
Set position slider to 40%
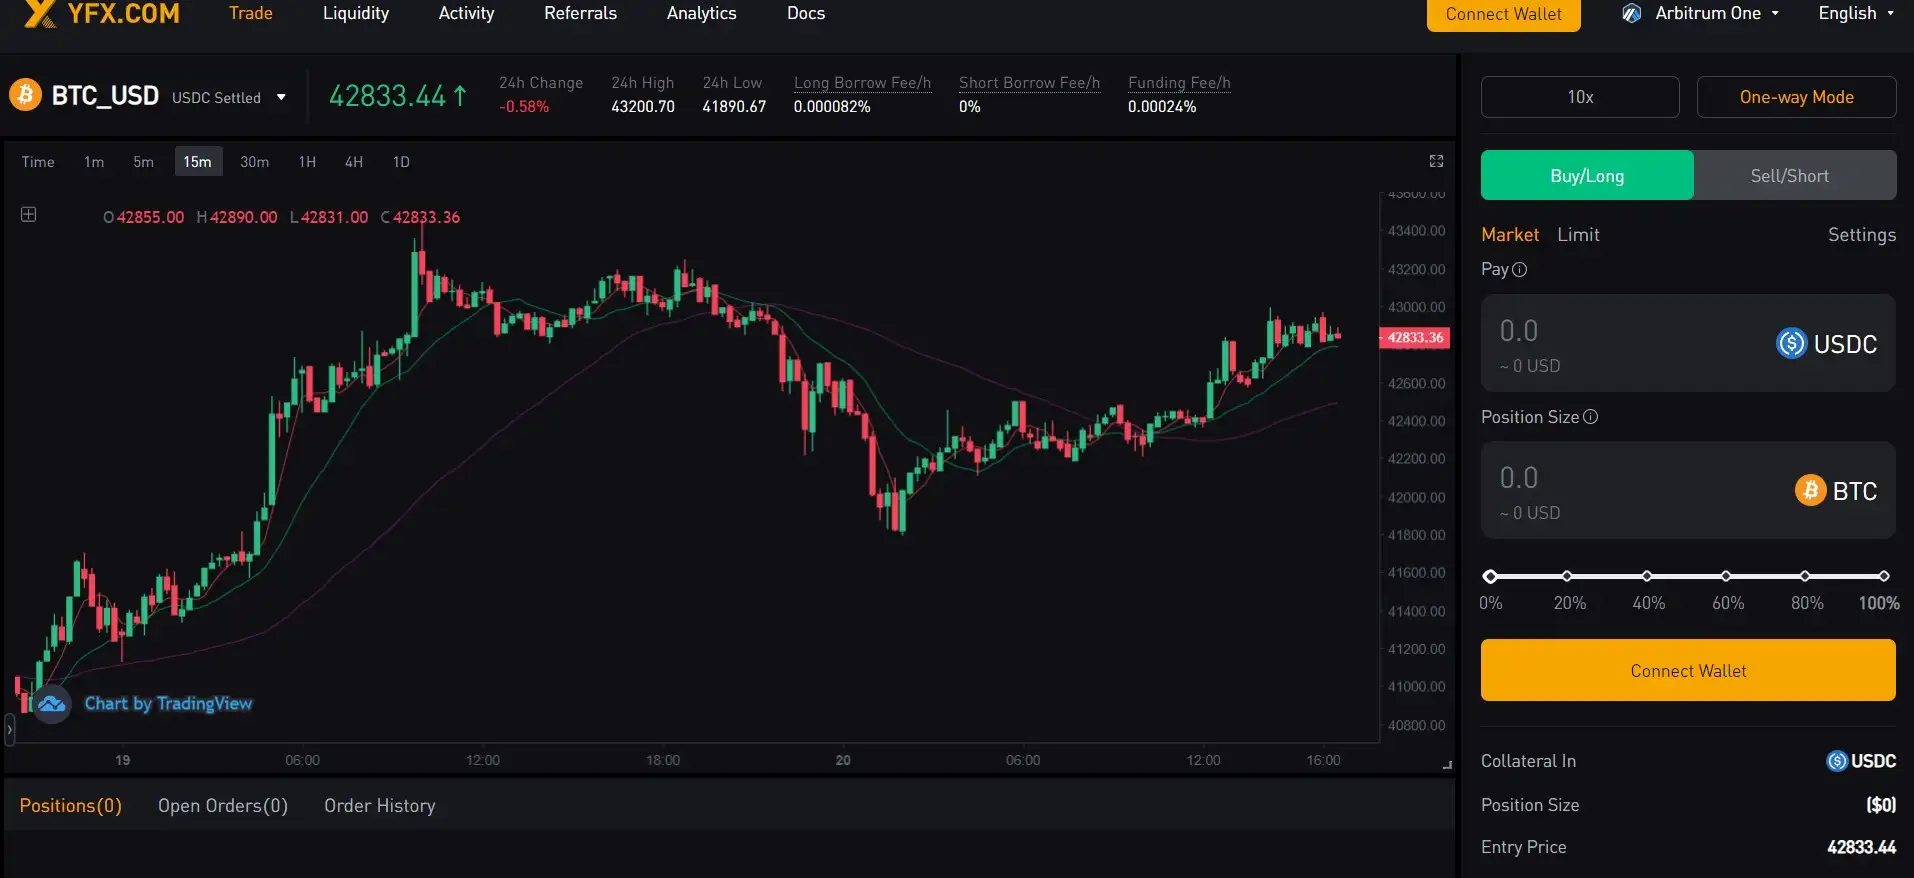click(x=1647, y=576)
